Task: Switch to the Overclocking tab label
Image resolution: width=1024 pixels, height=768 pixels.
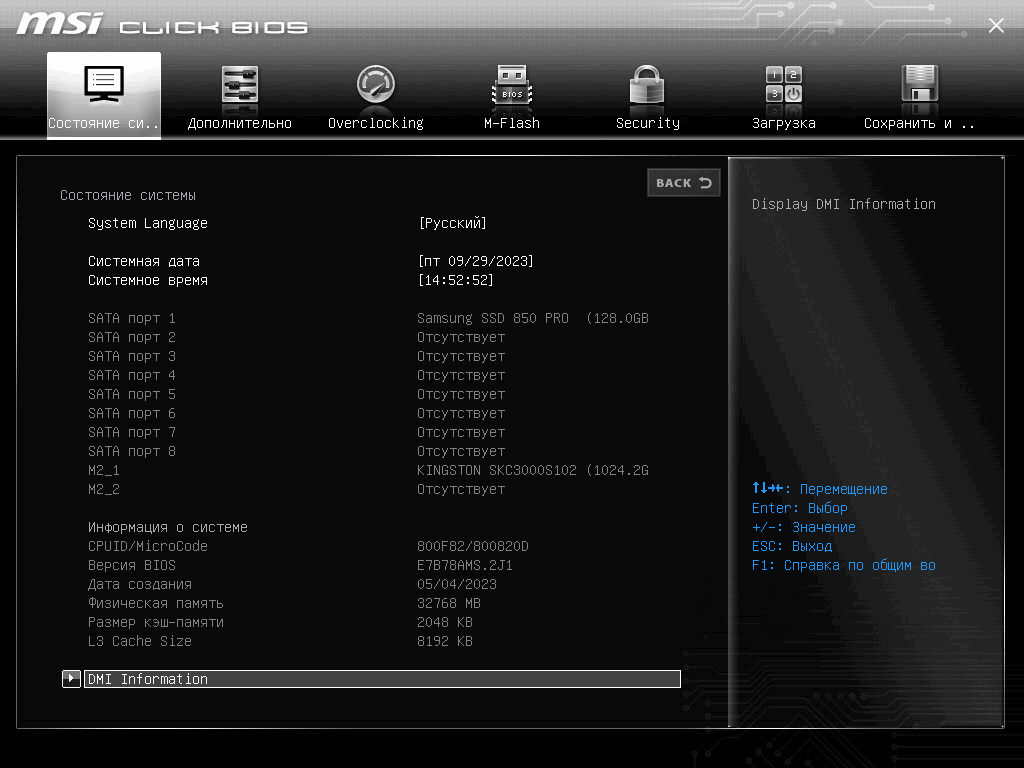Action: tap(376, 123)
